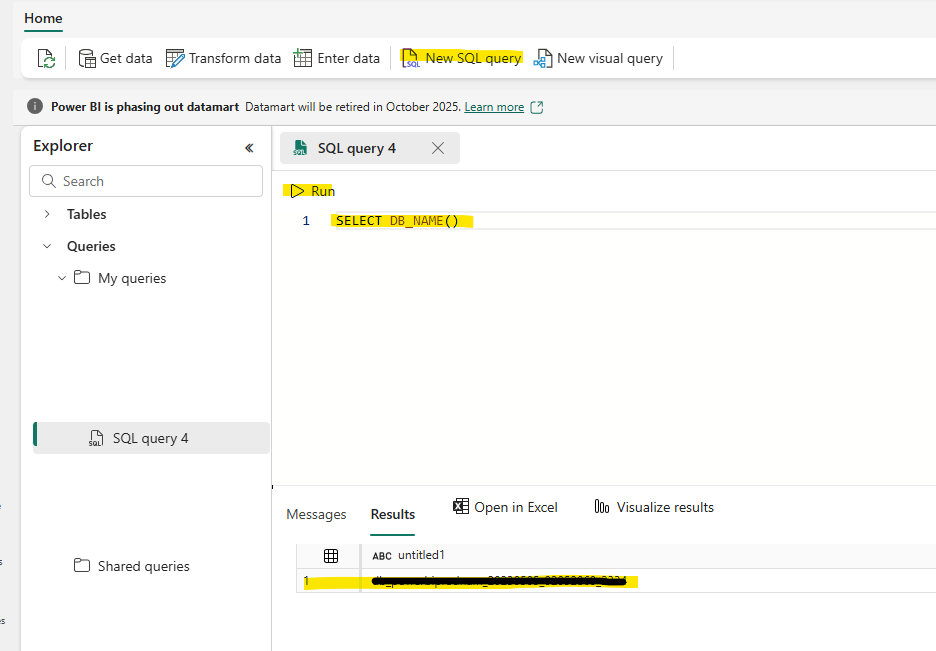Open results in Excel

tap(505, 507)
